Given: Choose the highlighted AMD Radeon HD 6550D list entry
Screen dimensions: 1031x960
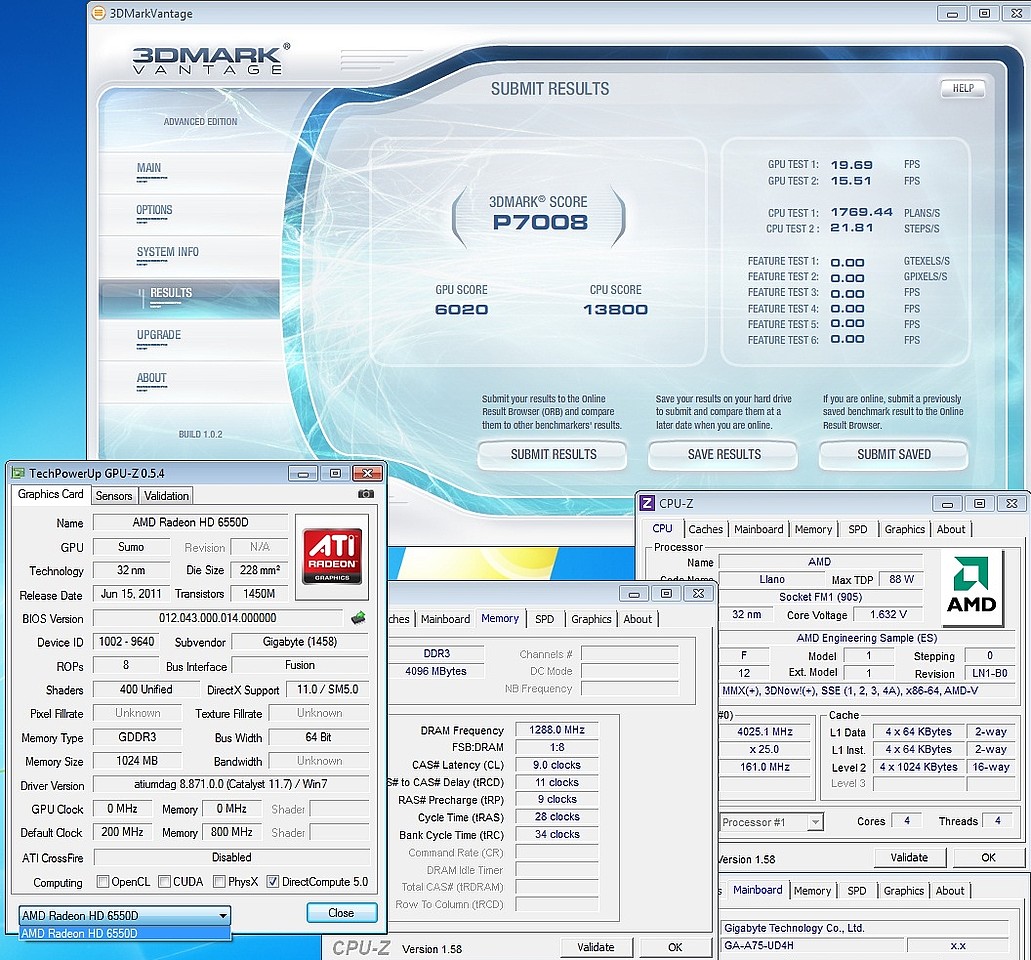Looking at the screenshot, I should 125,933.
